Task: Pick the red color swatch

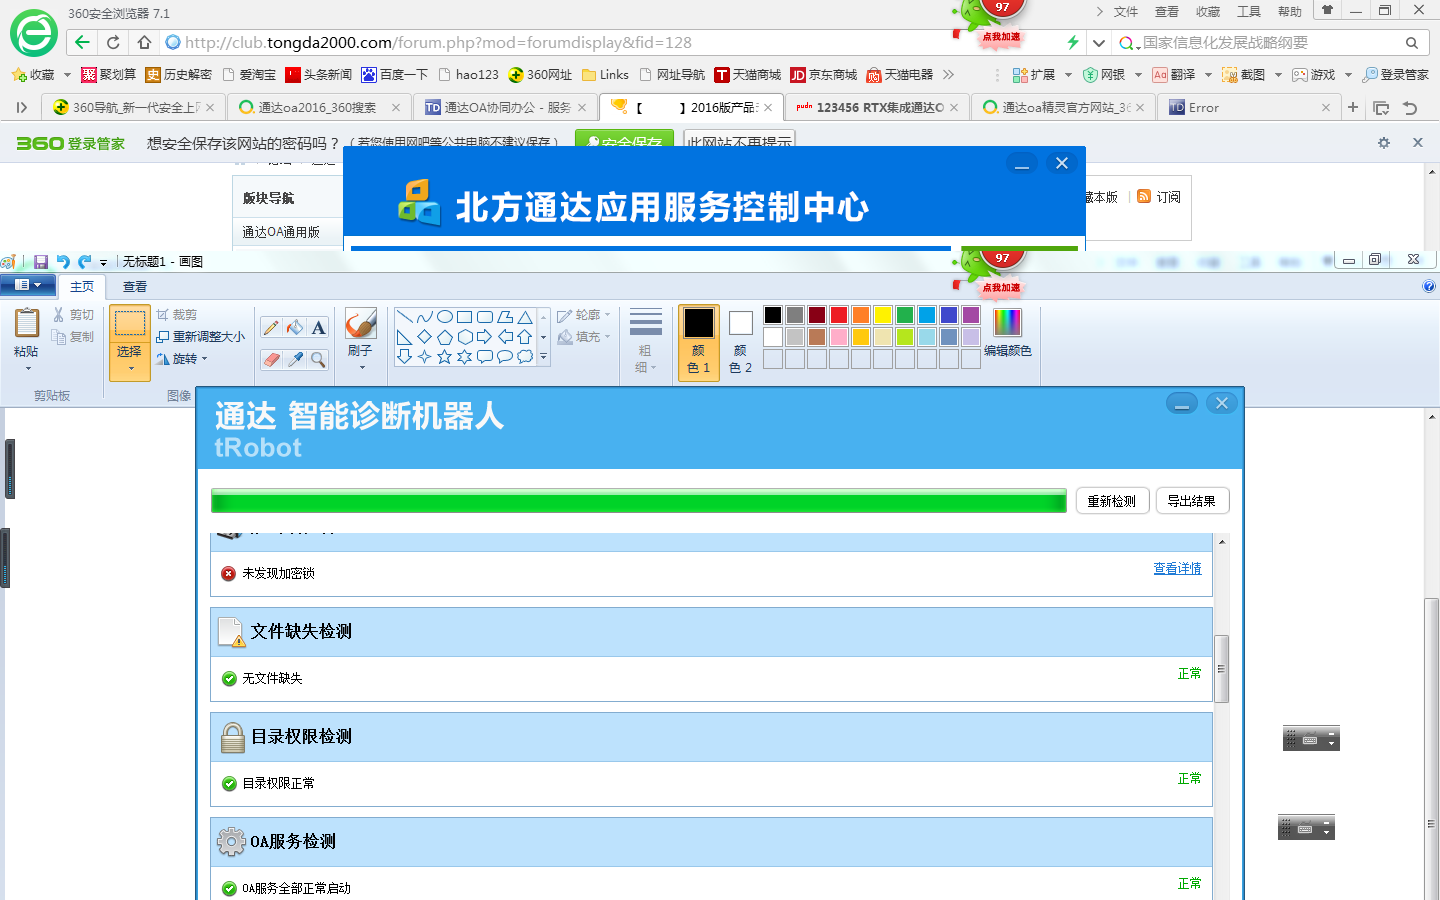Action: pos(839,315)
